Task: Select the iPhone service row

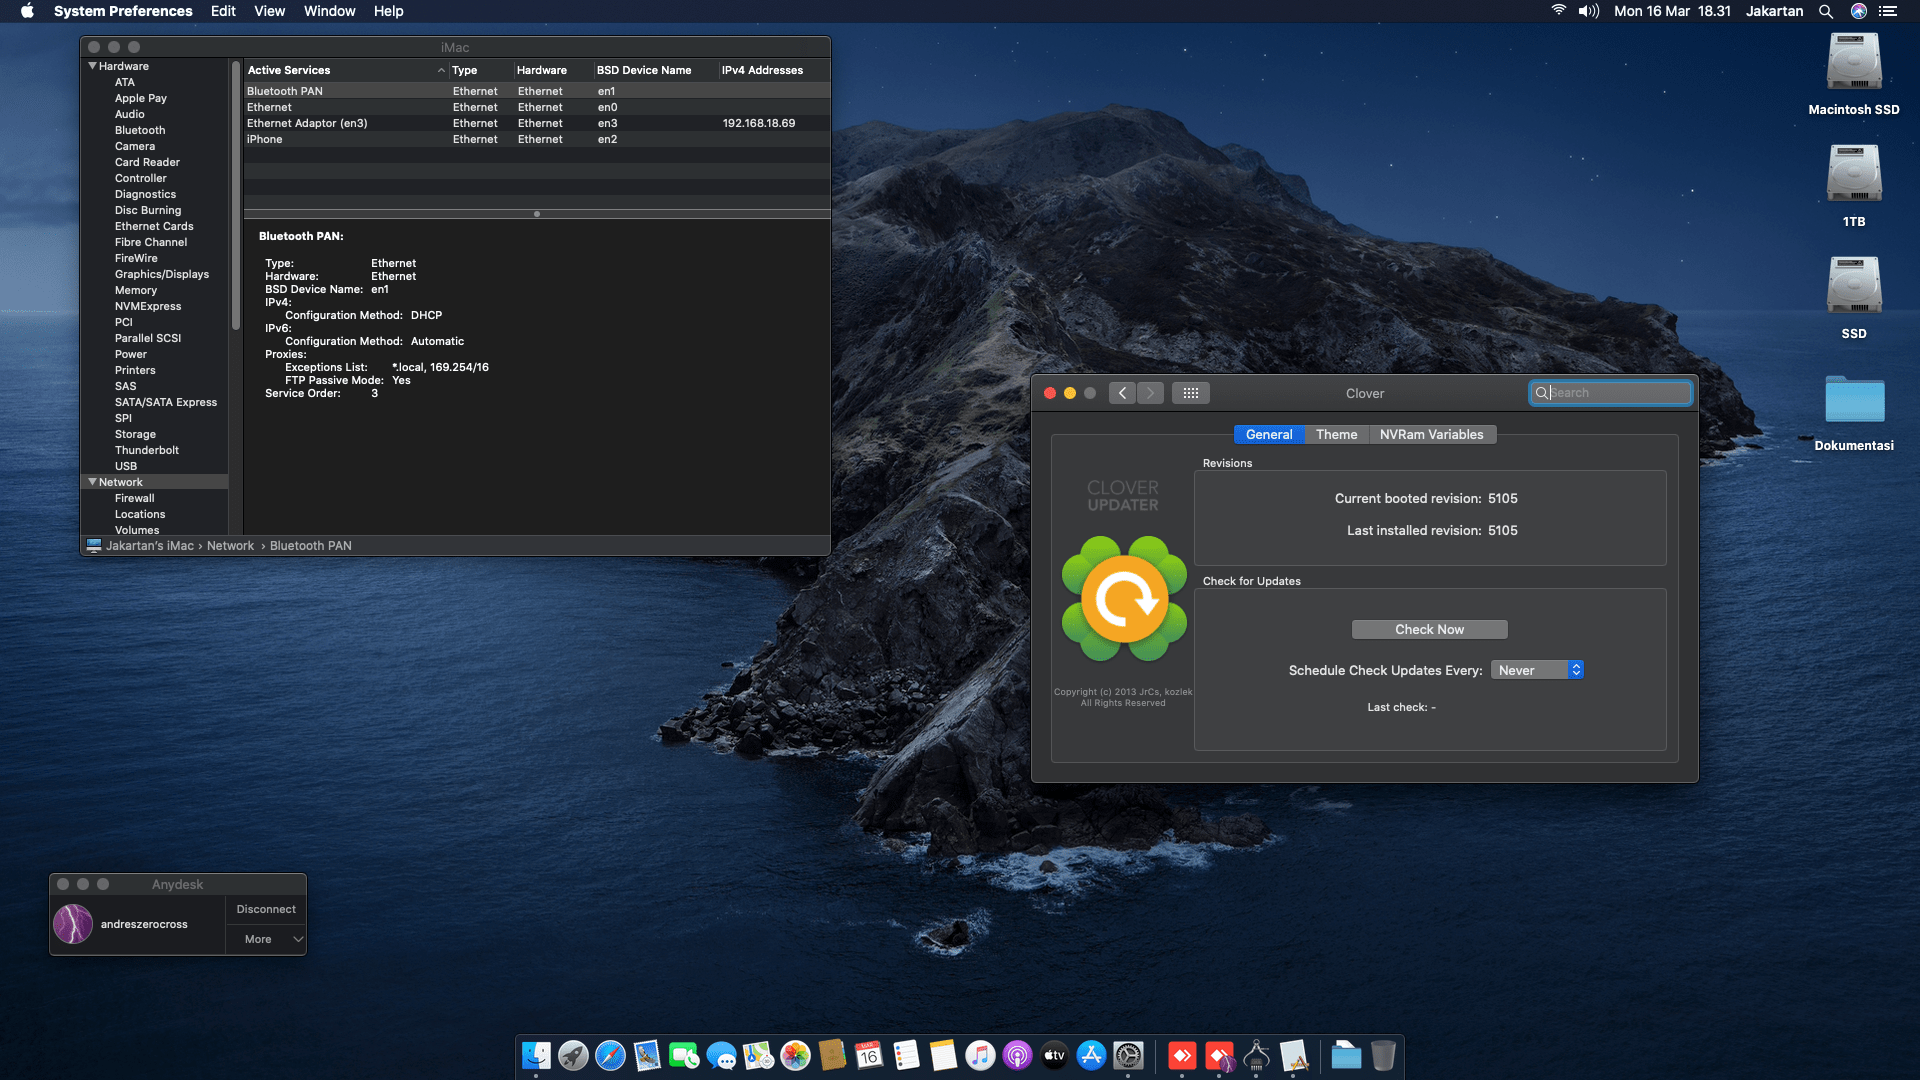Action: (537, 139)
